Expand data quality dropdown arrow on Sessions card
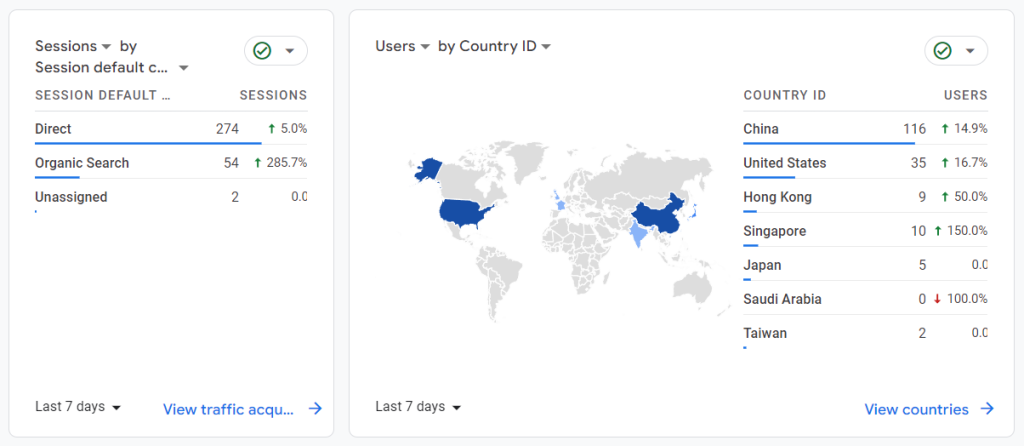1024x446 pixels. click(289, 51)
